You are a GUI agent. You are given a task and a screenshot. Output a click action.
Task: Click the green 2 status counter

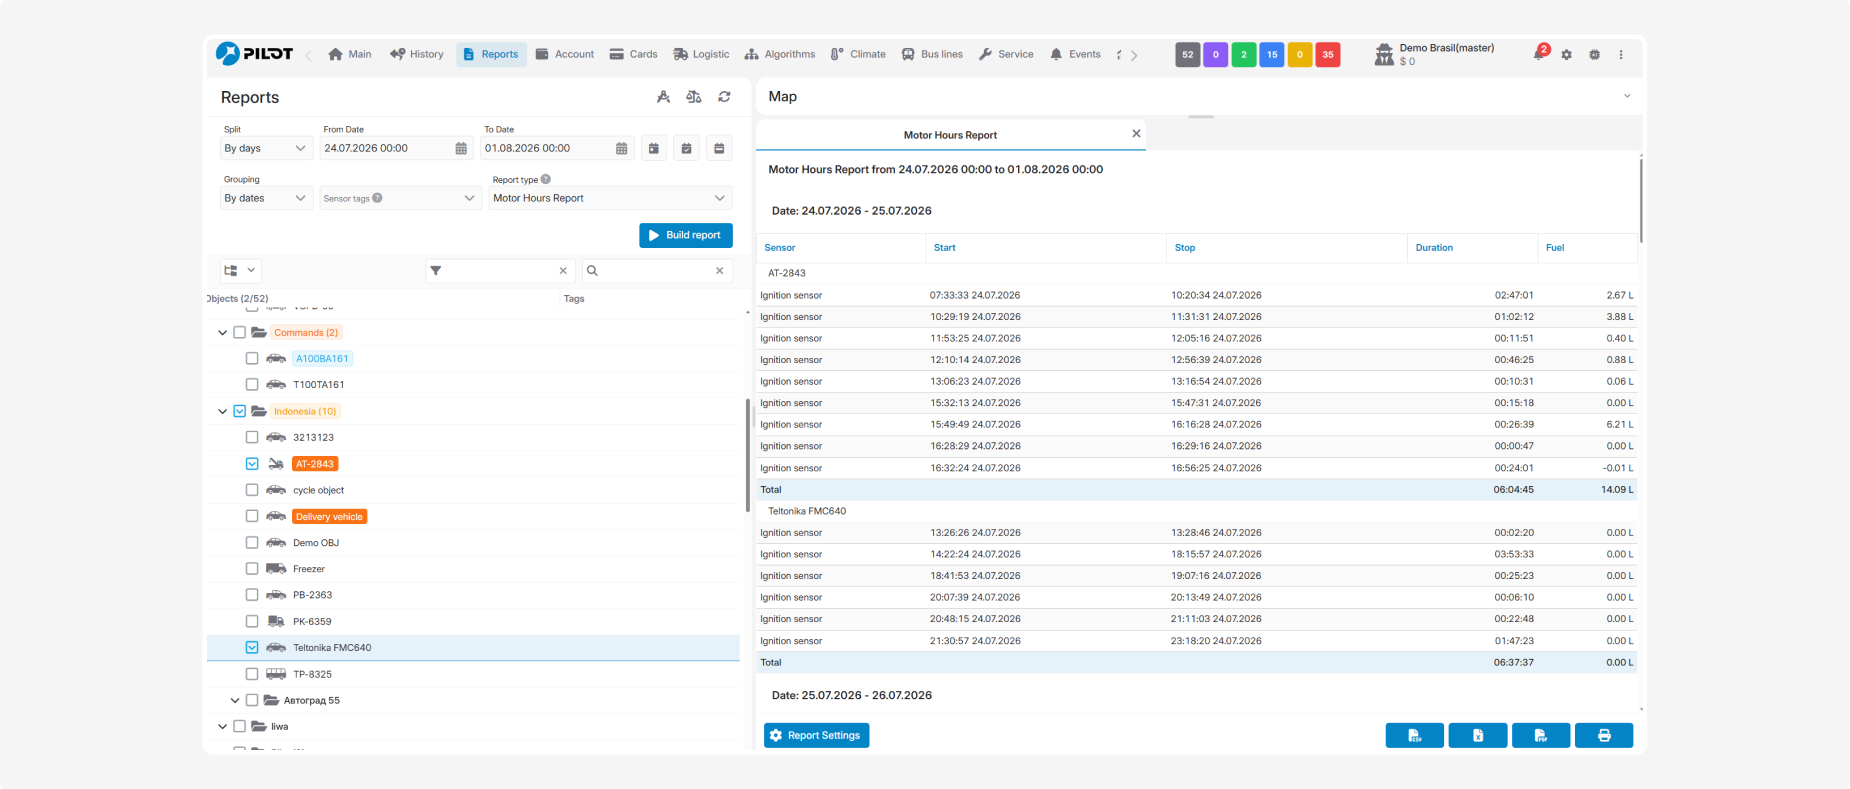click(x=1244, y=55)
